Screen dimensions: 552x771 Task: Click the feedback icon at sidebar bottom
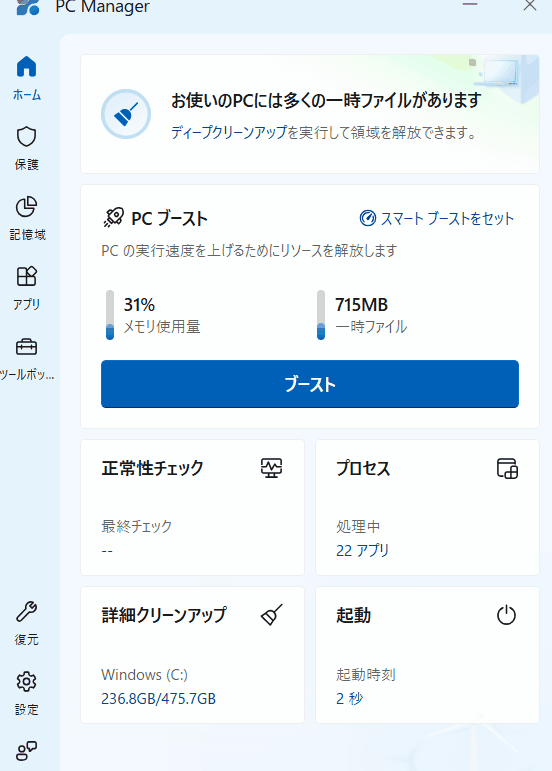pos(27,751)
